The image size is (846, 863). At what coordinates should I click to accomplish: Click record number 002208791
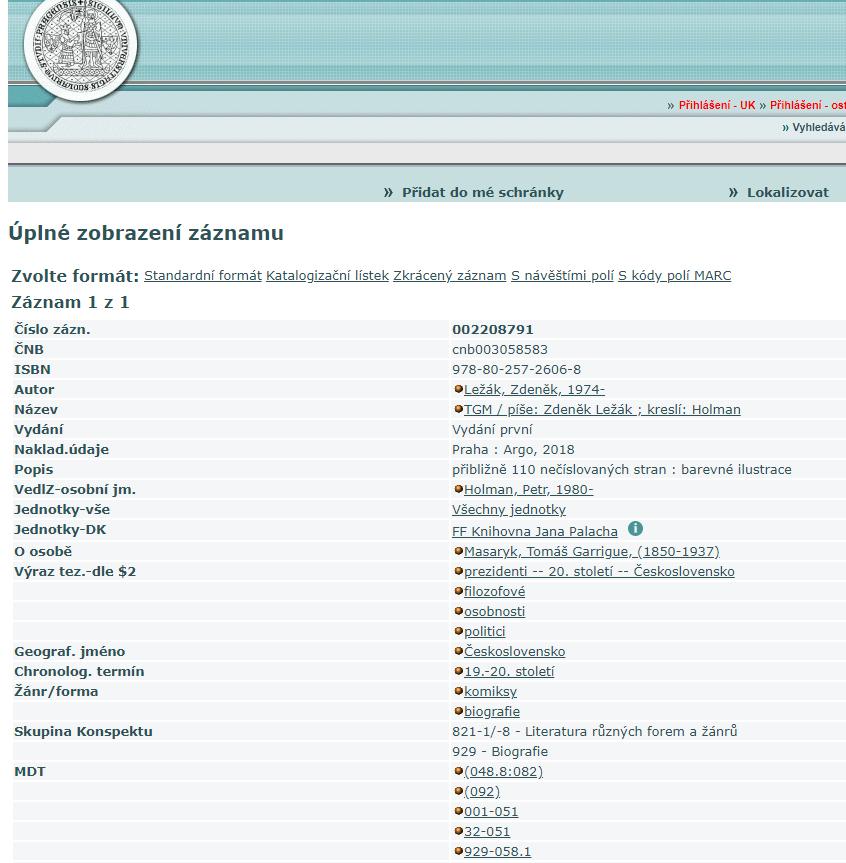coord(493,330)
